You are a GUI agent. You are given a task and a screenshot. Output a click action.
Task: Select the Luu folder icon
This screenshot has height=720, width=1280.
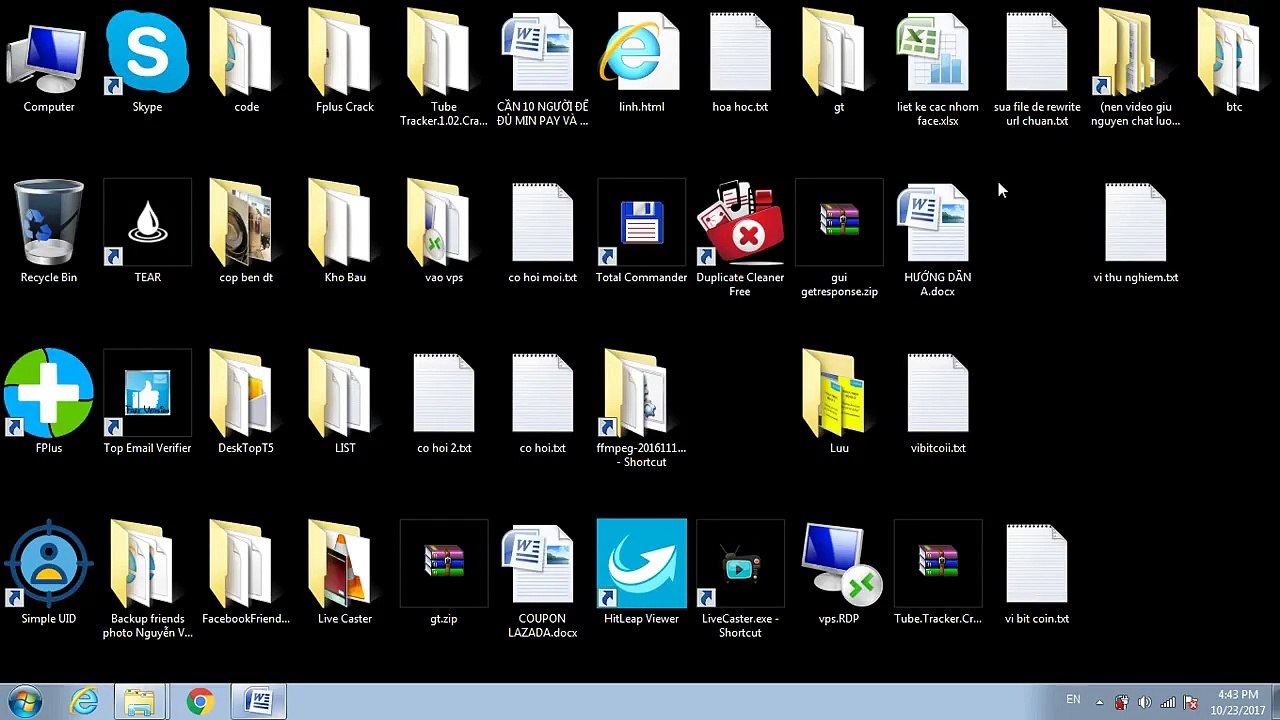click(839, 403)
